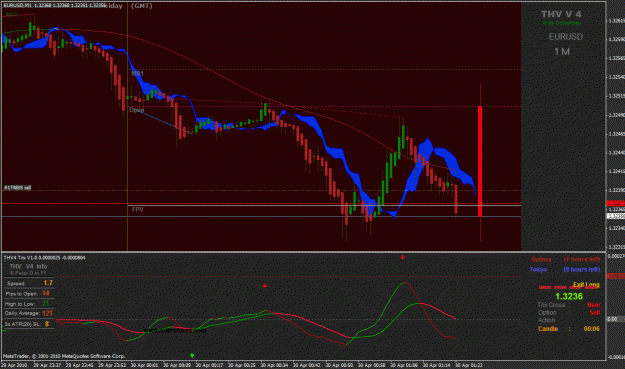The image size is (625, 369).
Task: Click the 30 Apr 01:14 time label
Action: coord(437,365)
